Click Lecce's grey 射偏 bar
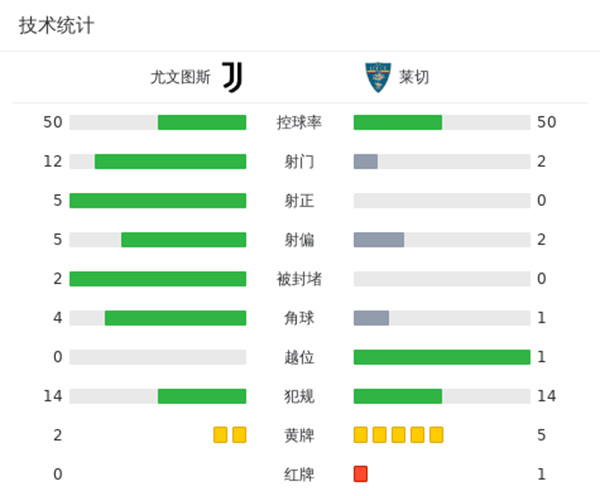Screen dimensions: 600x496 (379, 239)
